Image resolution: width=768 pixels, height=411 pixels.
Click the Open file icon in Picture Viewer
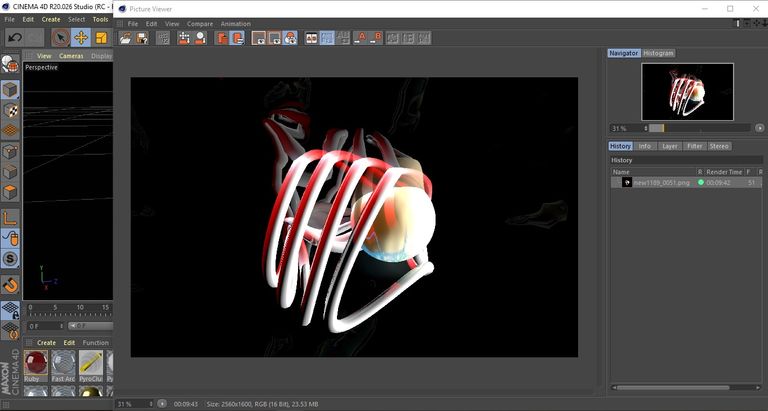[126, 38]
